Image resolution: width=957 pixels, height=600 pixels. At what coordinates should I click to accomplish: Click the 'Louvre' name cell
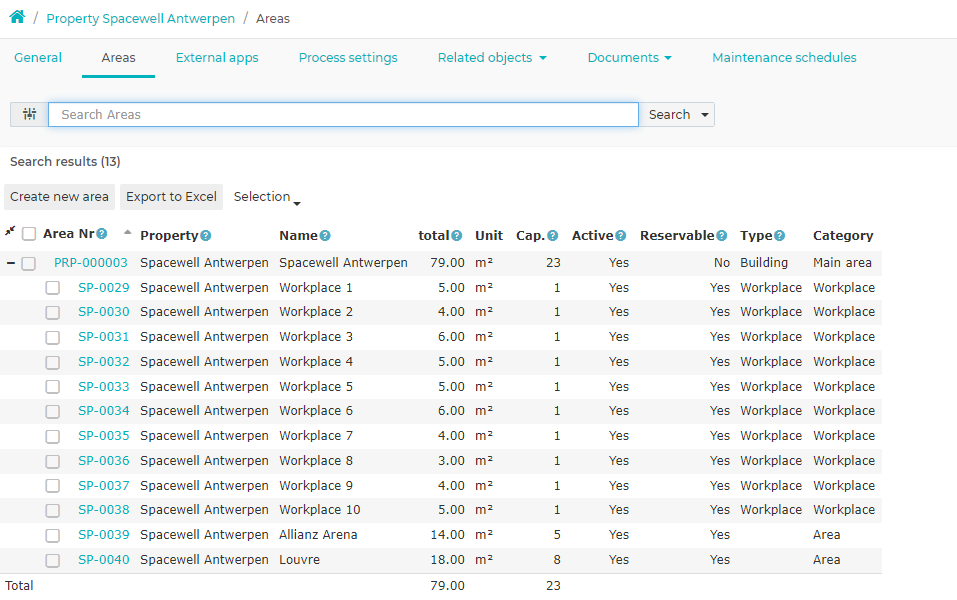point(300,560)
